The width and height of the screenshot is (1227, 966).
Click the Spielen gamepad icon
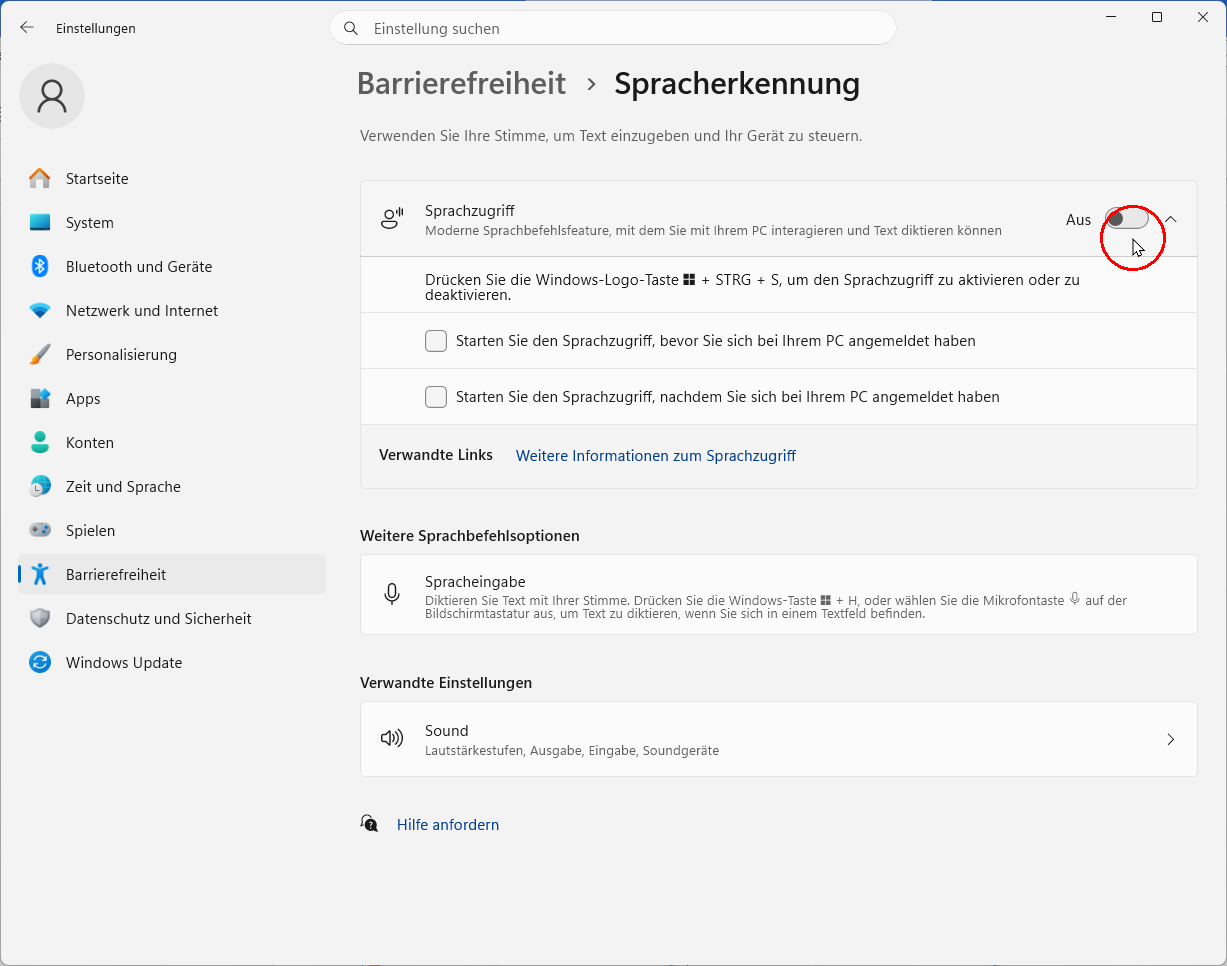pos(40,531)
